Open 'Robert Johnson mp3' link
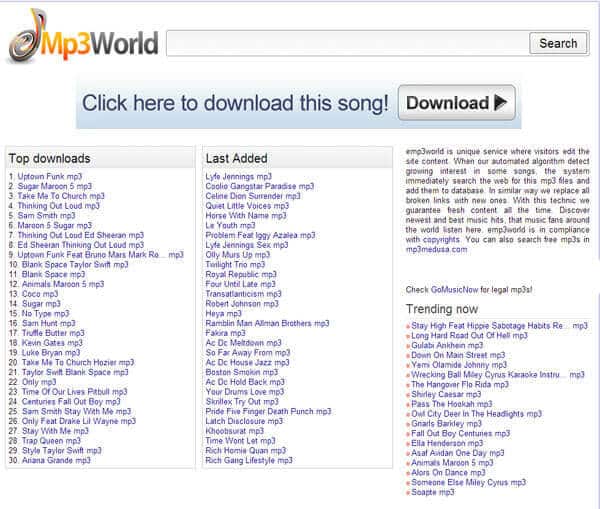The image size is (600, 509). pos(242,304)
